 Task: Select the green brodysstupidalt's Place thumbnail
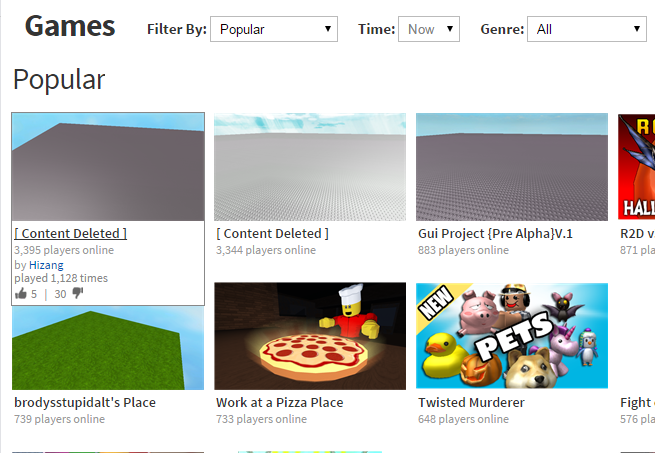(x=108, y=348)
